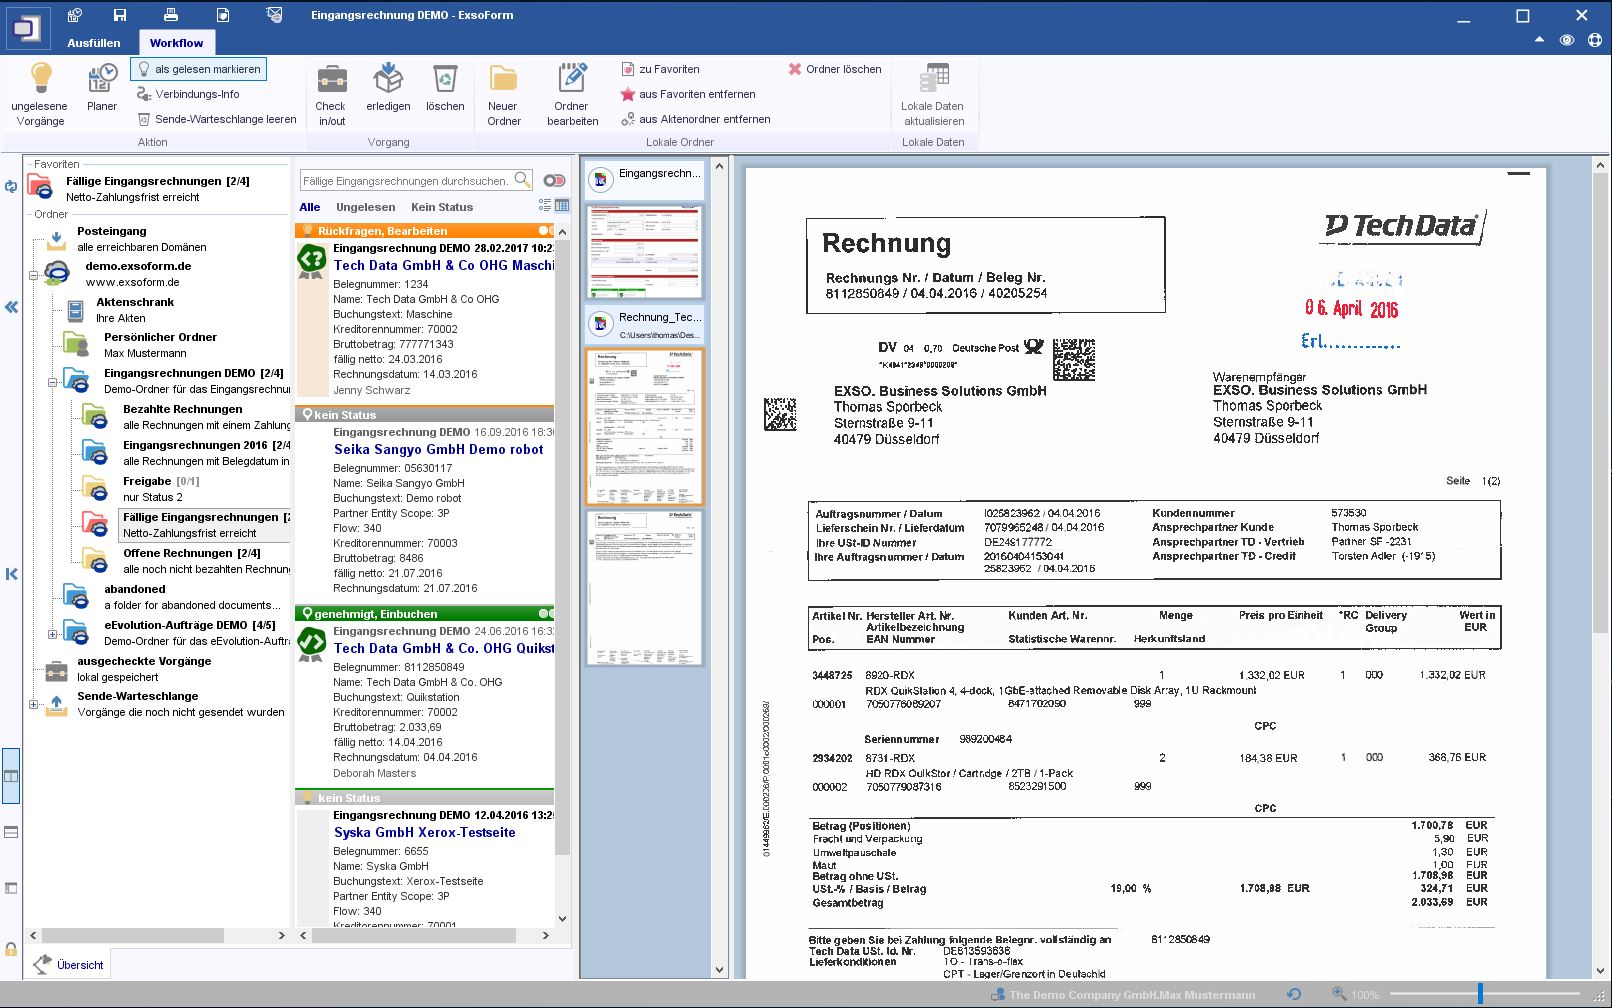Toggle switch on genehmigt, Einbuchen group header

point(546,614)
